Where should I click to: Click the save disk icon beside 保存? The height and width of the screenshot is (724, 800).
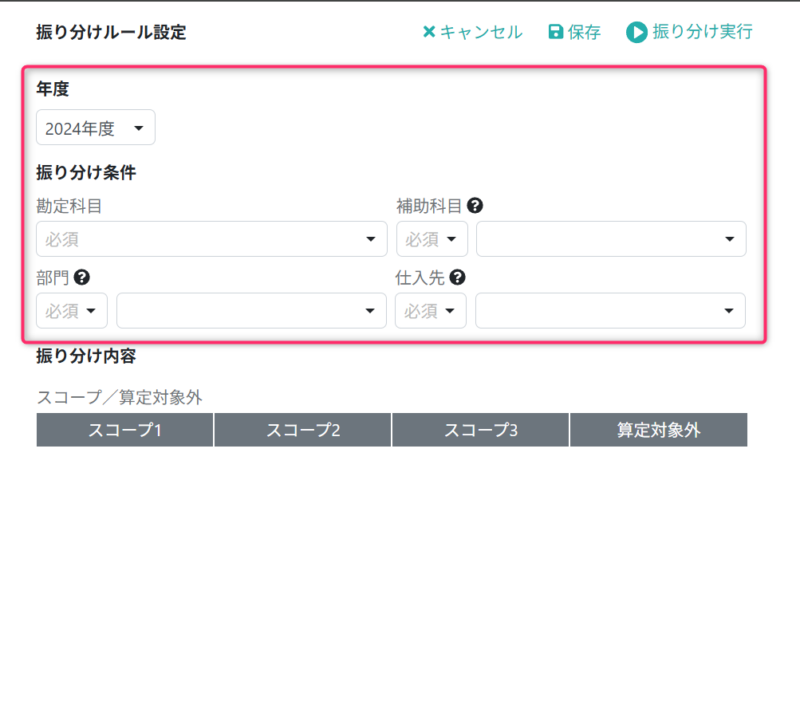554,31
